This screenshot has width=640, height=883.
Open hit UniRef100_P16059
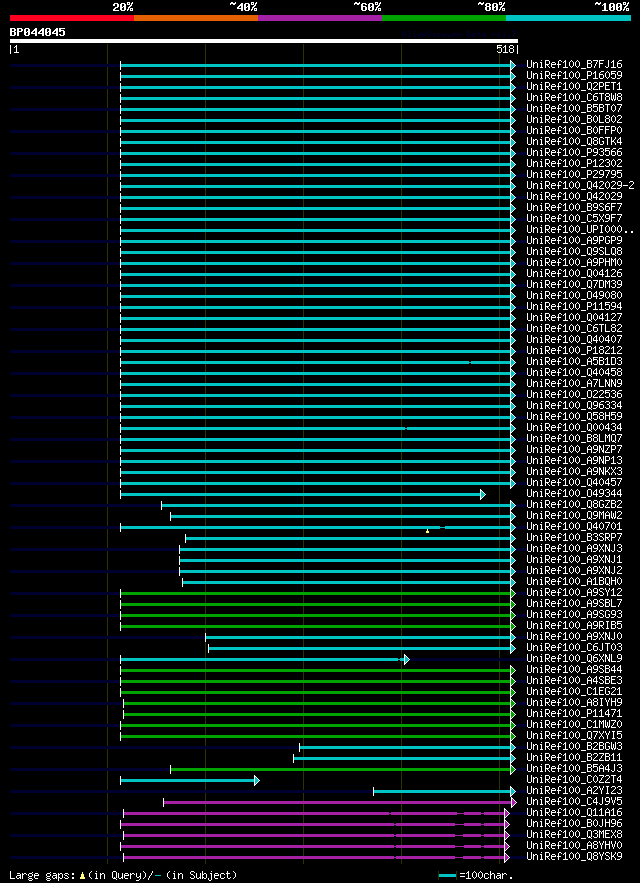coord(574,75)
